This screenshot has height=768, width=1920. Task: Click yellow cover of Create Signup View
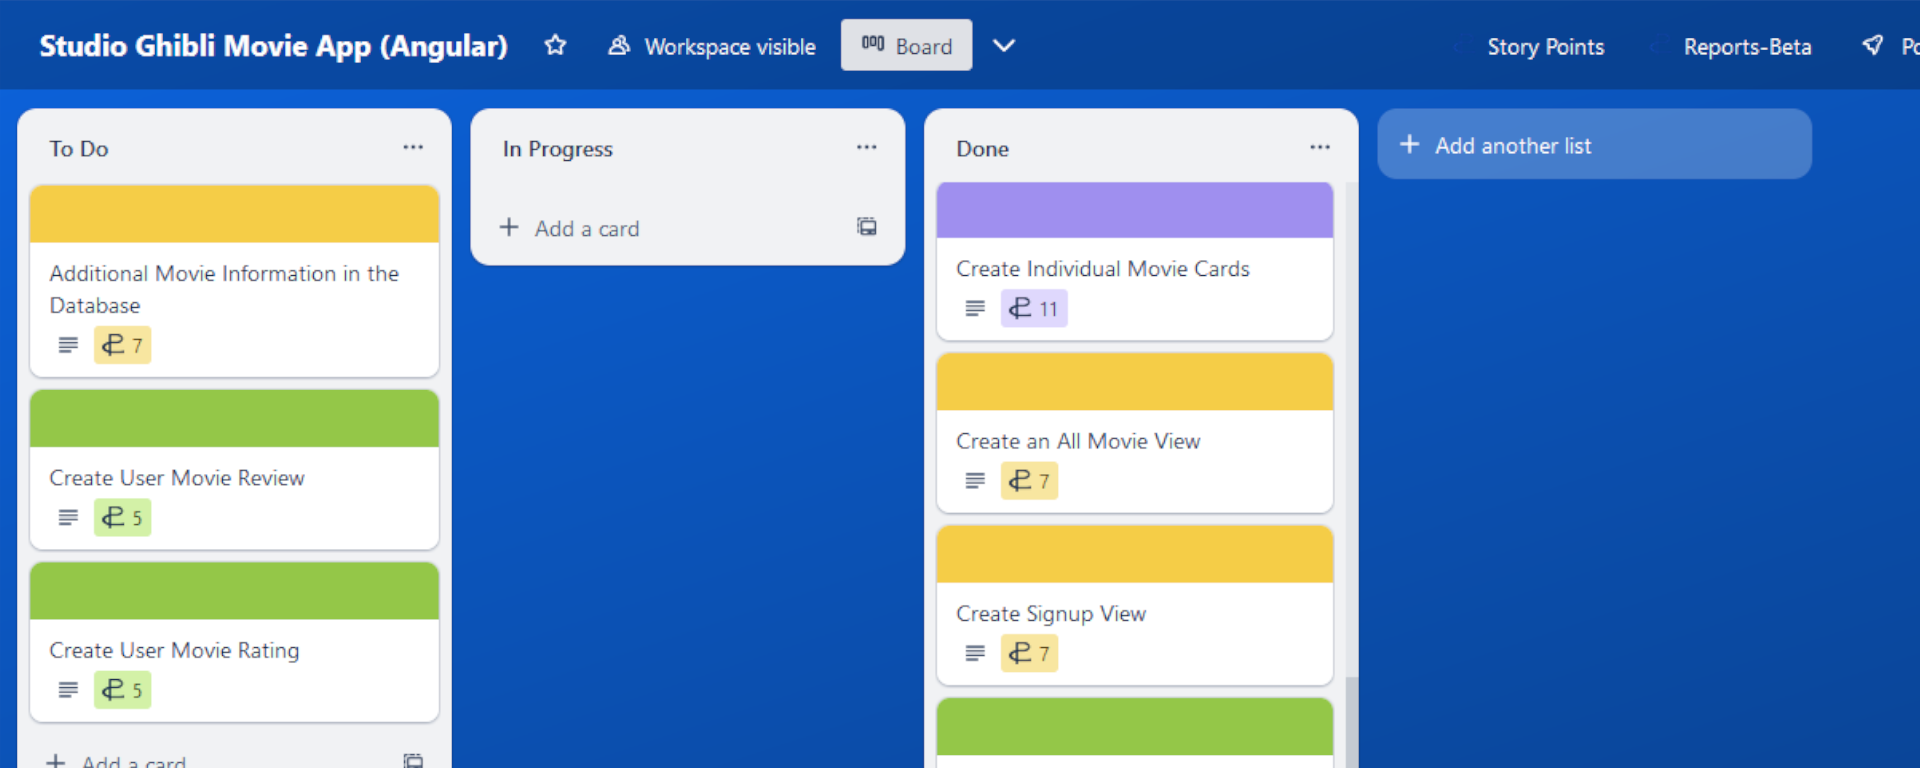(x=1135, y=555)
